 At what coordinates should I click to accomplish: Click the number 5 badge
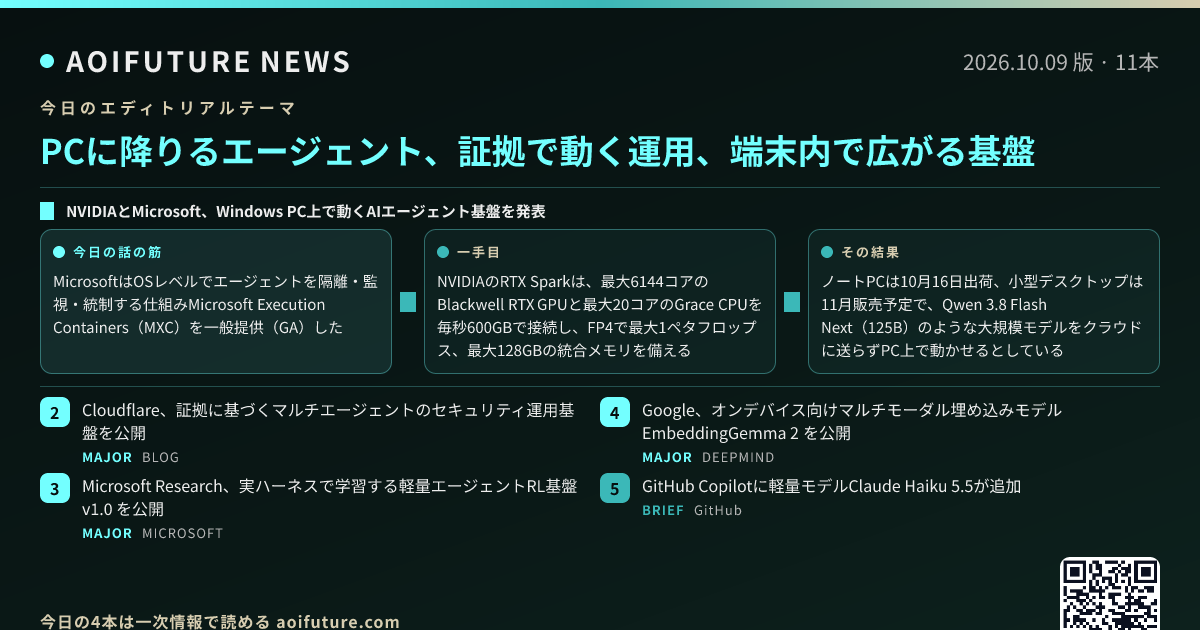(x=615, y=488)
